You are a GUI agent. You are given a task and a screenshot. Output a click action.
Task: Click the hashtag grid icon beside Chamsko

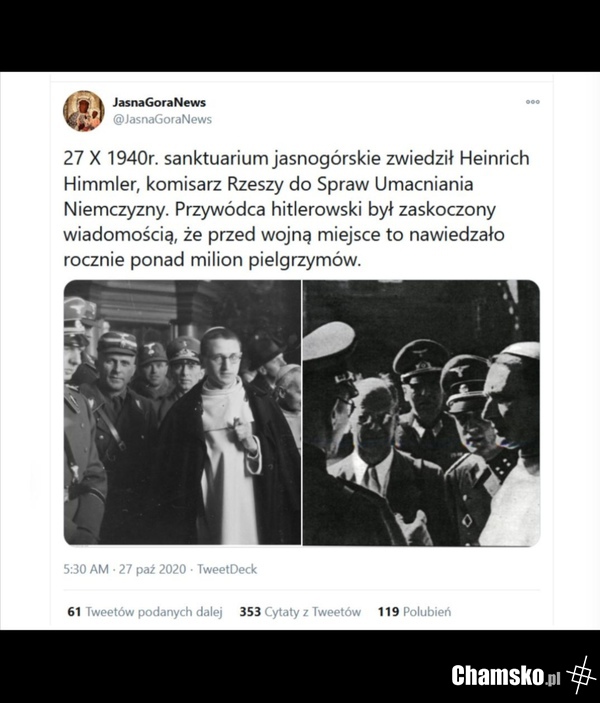pyautogui.click(x=581, y=675)
